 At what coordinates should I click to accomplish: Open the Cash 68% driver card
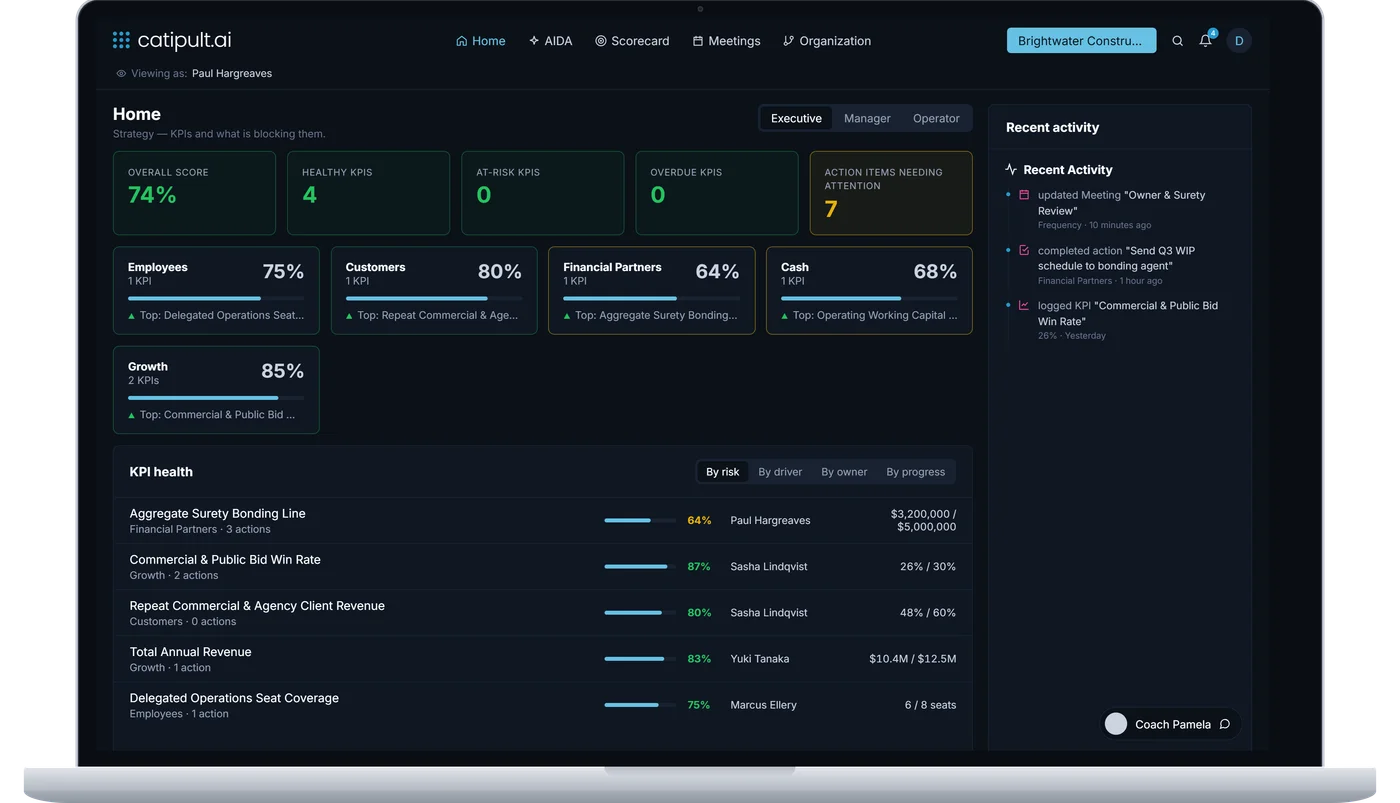[869, 290]
